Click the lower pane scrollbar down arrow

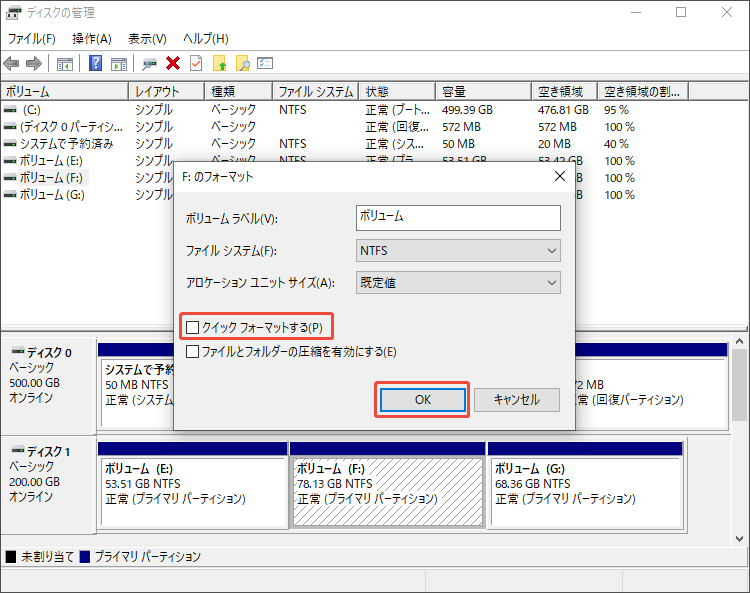click(x=739, y=538)
